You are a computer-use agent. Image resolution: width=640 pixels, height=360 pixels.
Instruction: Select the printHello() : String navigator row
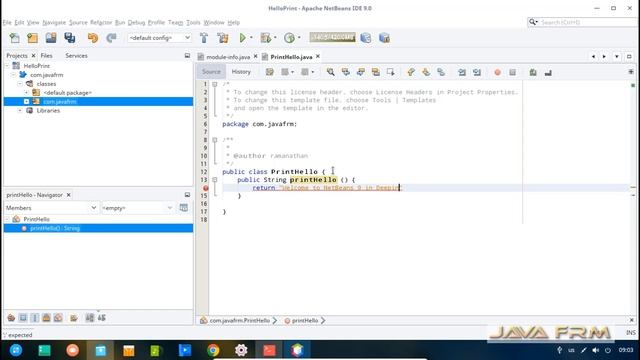pyautogui.click(x=98, y=228)
